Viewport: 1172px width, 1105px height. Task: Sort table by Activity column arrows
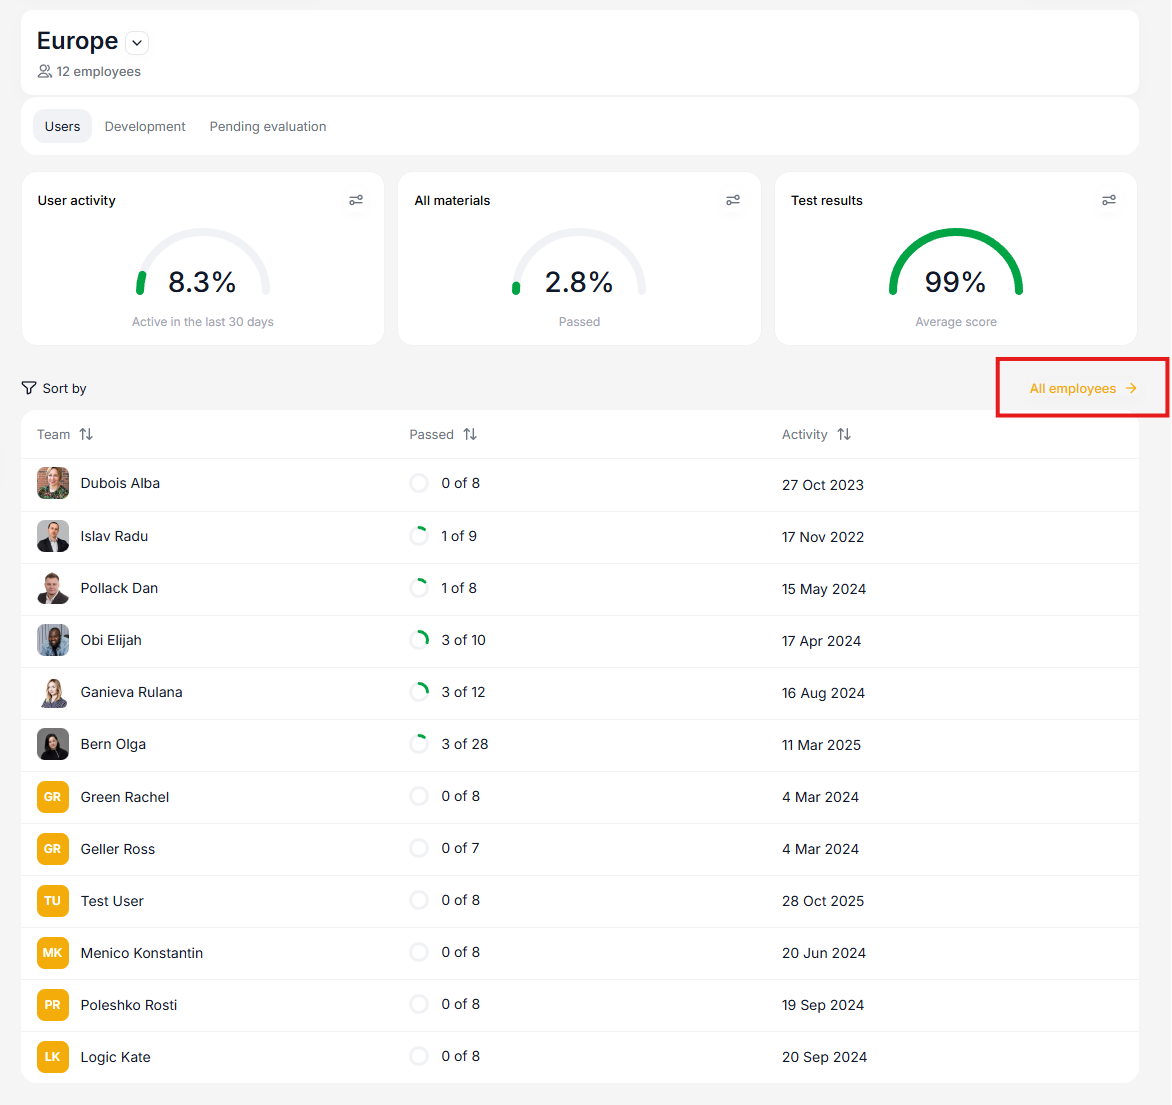(x=844, y=434)
